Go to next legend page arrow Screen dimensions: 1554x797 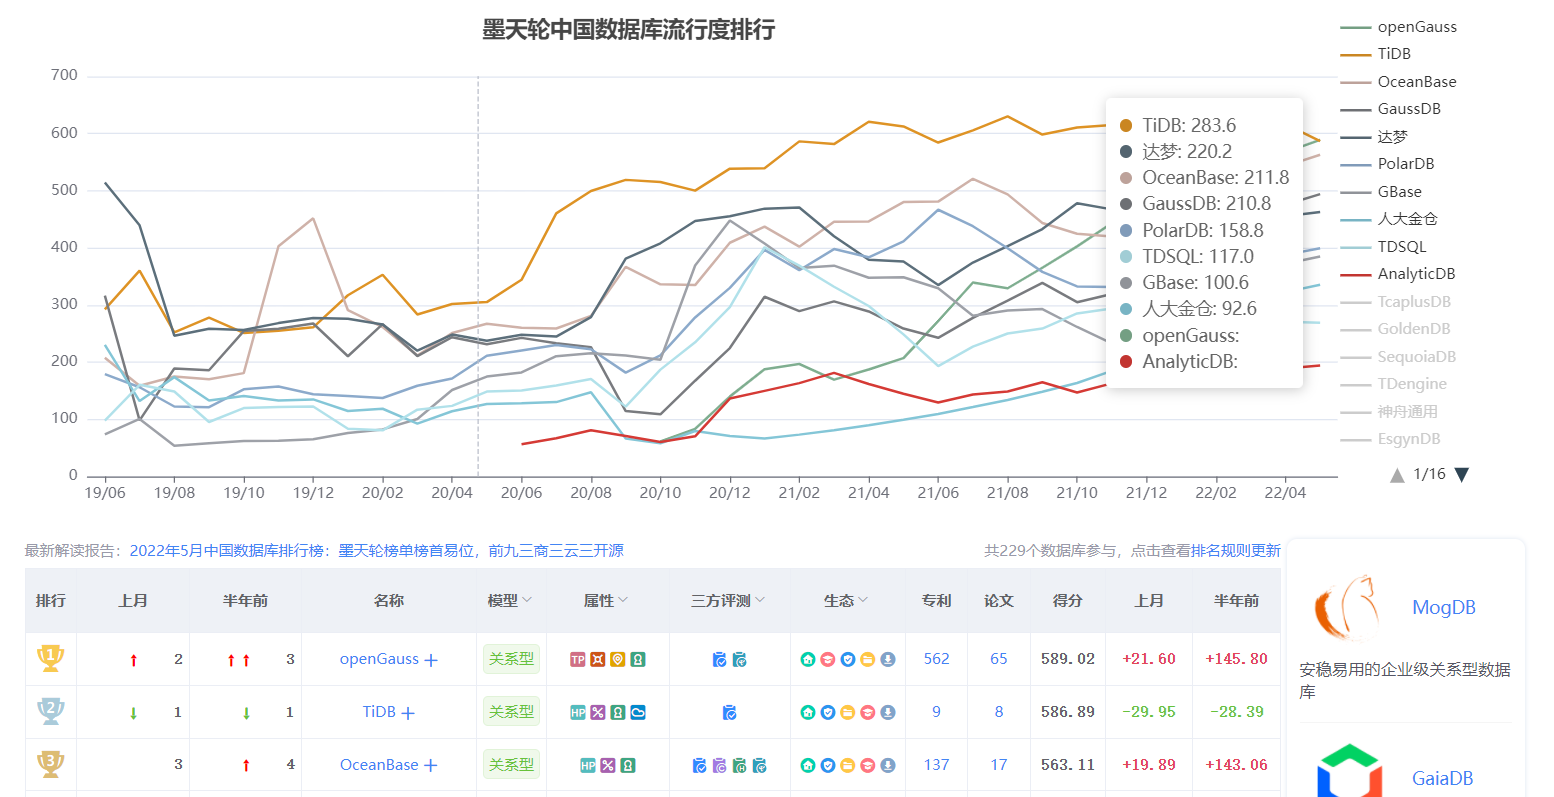click(1462, 475)
